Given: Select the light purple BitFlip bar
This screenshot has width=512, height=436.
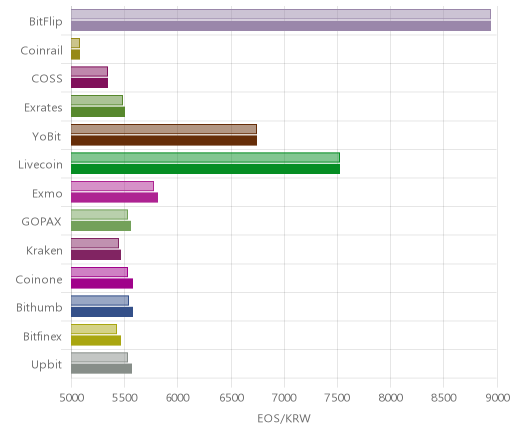Looking at the screenshot, I should coord(281,14).
